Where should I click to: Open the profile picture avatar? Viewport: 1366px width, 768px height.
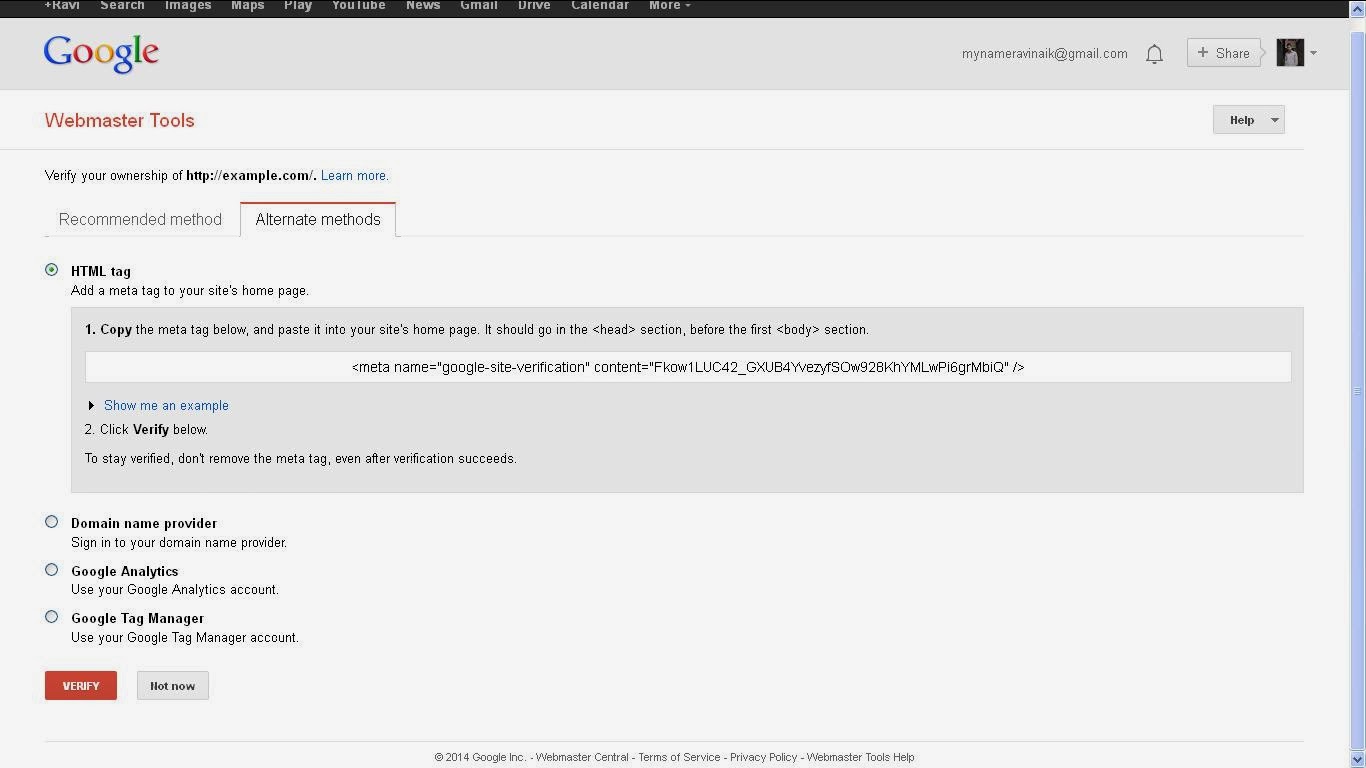point(1290,53)
